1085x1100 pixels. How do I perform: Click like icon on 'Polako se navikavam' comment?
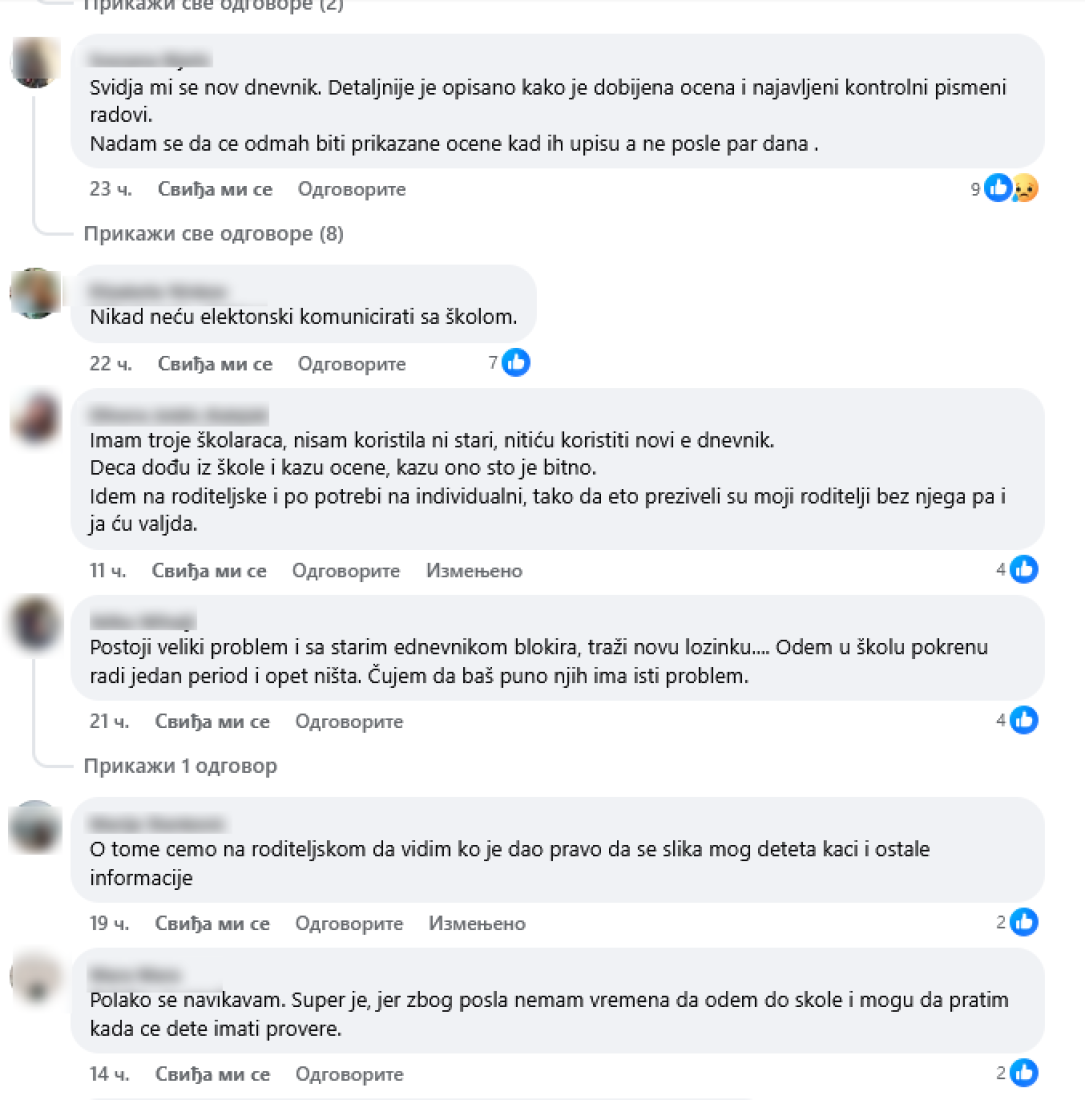1024,1073
